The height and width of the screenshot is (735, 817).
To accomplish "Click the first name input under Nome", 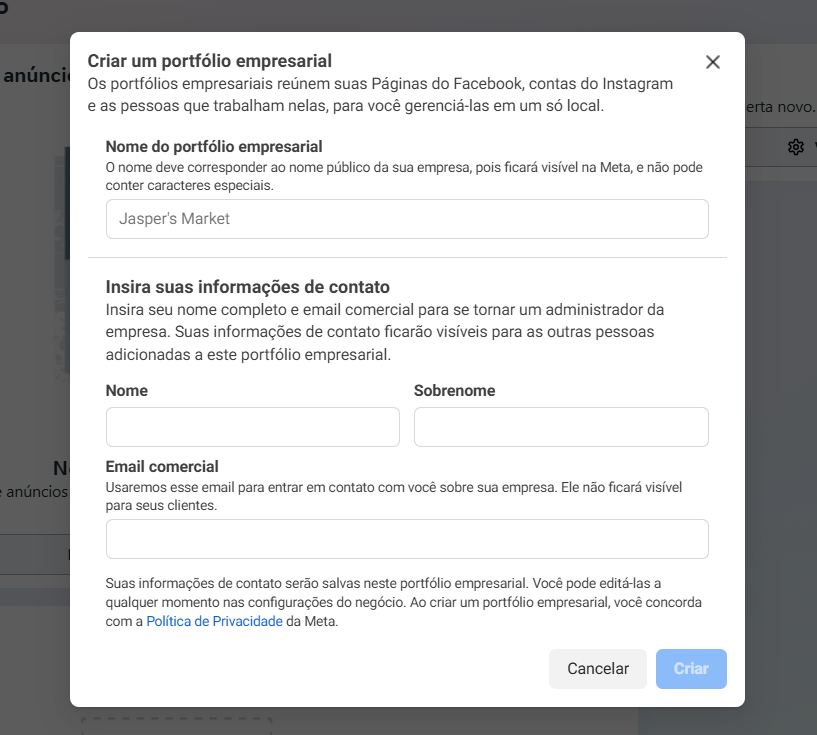I will [252, 426].
